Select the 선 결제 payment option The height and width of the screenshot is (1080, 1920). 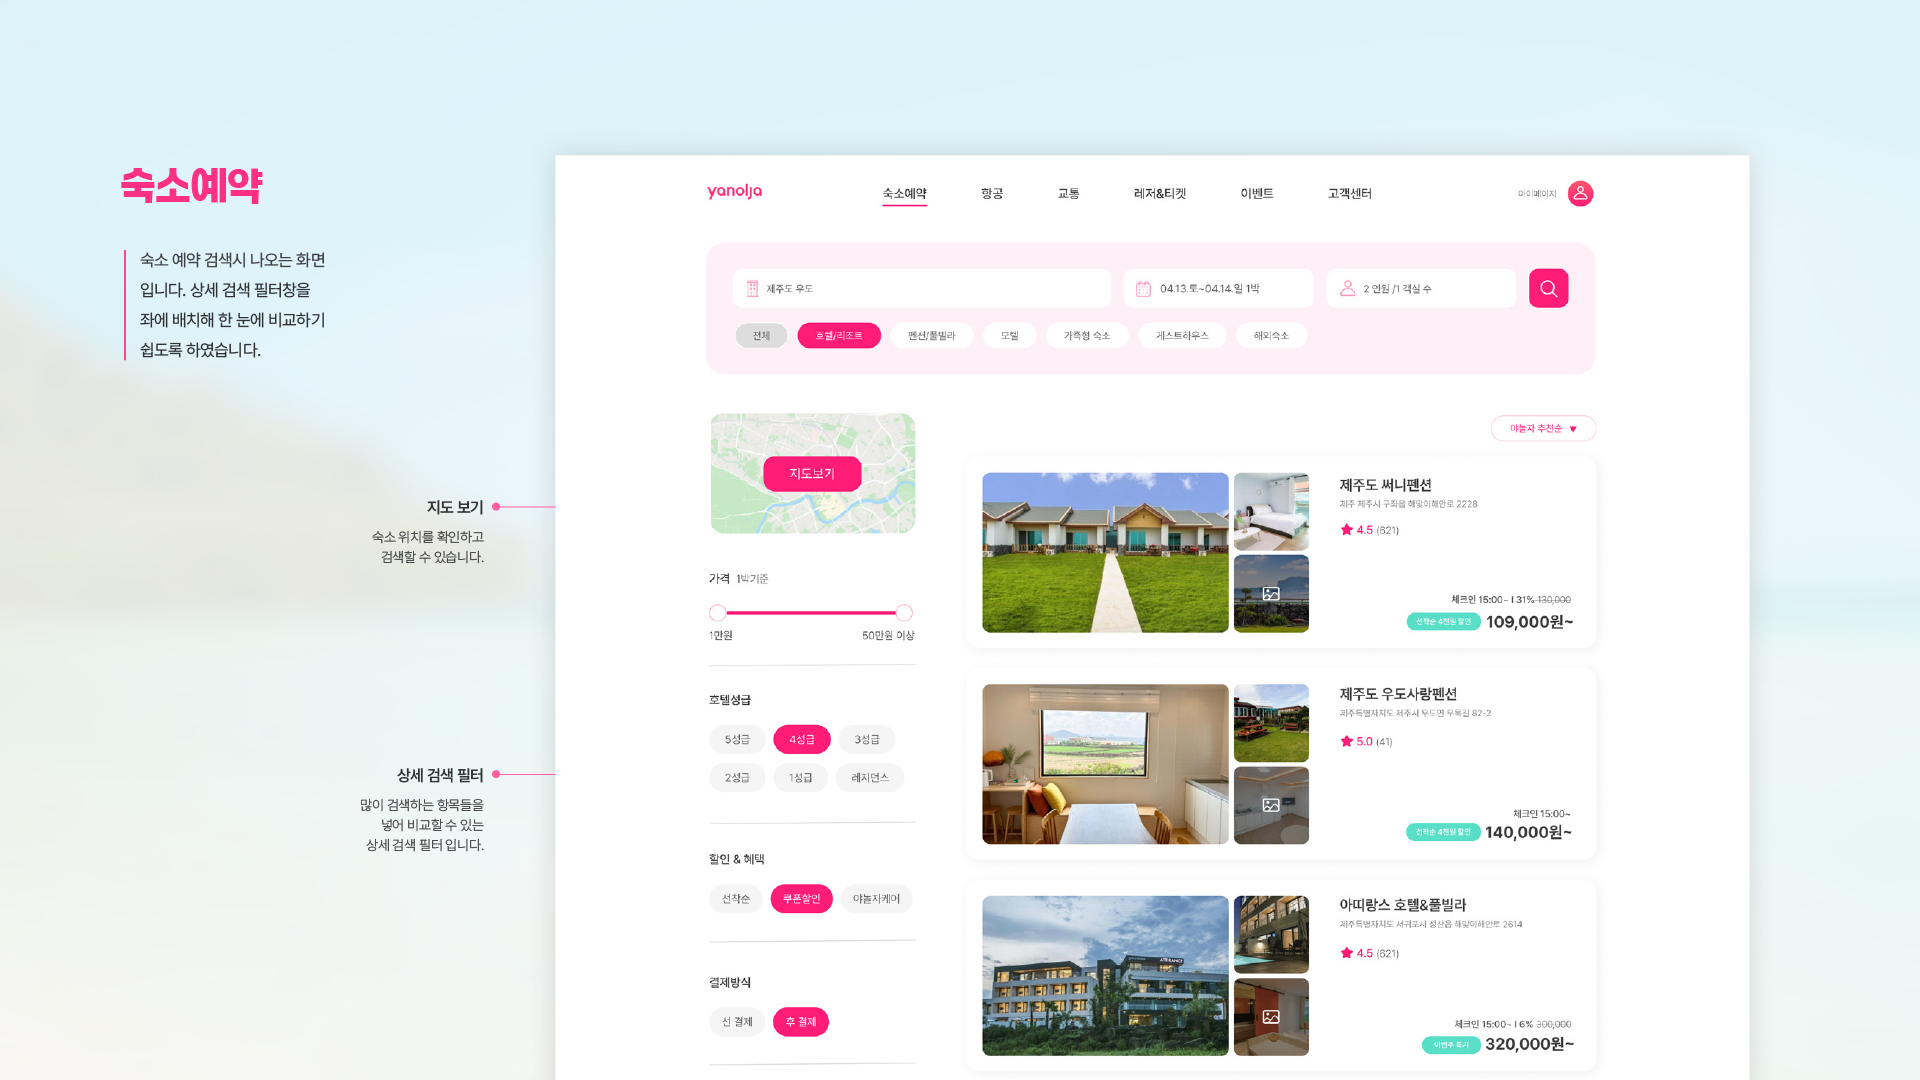coord(737,1022)
